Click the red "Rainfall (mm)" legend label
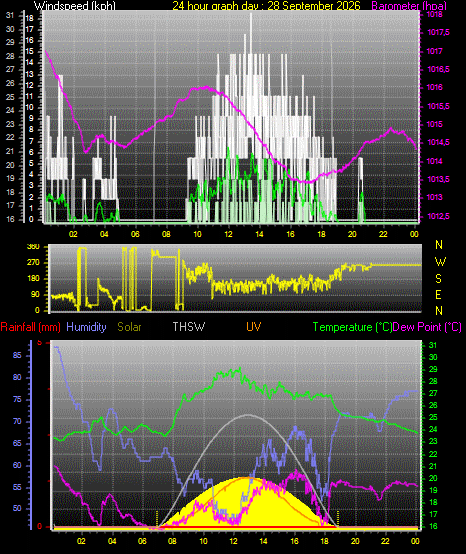The height and width of the screenshot is (554, 466). click(x=30, y=327)
